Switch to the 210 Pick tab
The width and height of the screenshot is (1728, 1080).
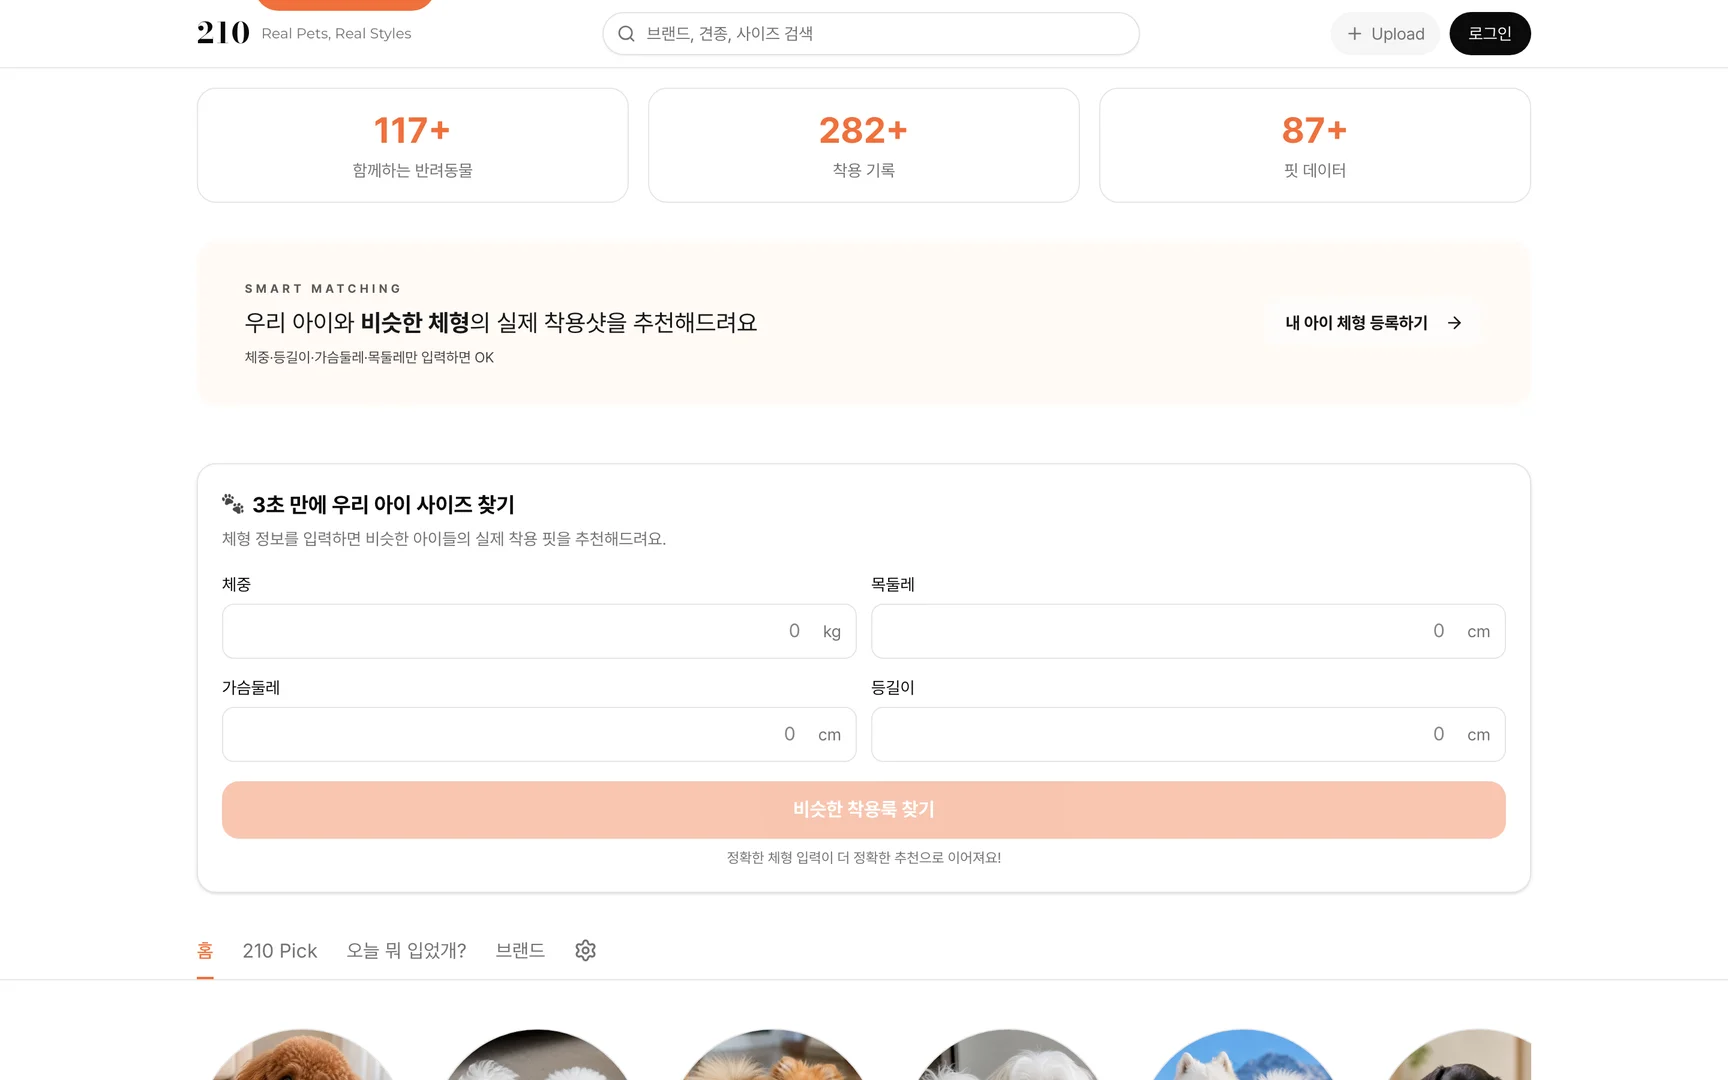click(280, 950)
